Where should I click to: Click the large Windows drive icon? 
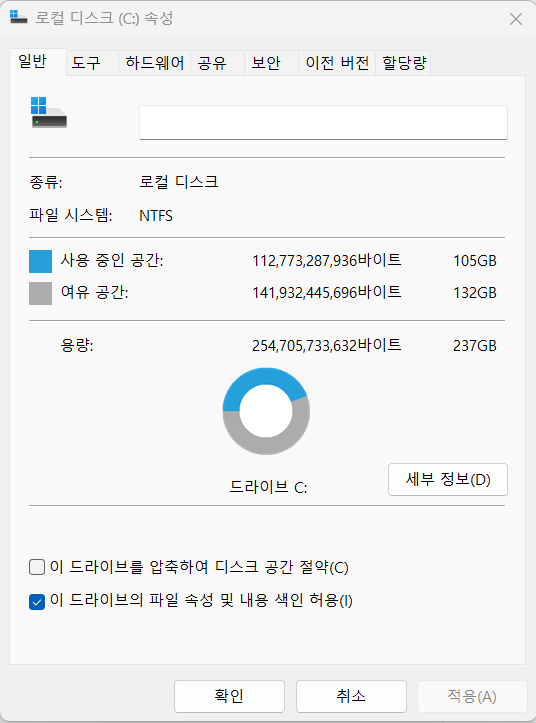click(49, 112)
